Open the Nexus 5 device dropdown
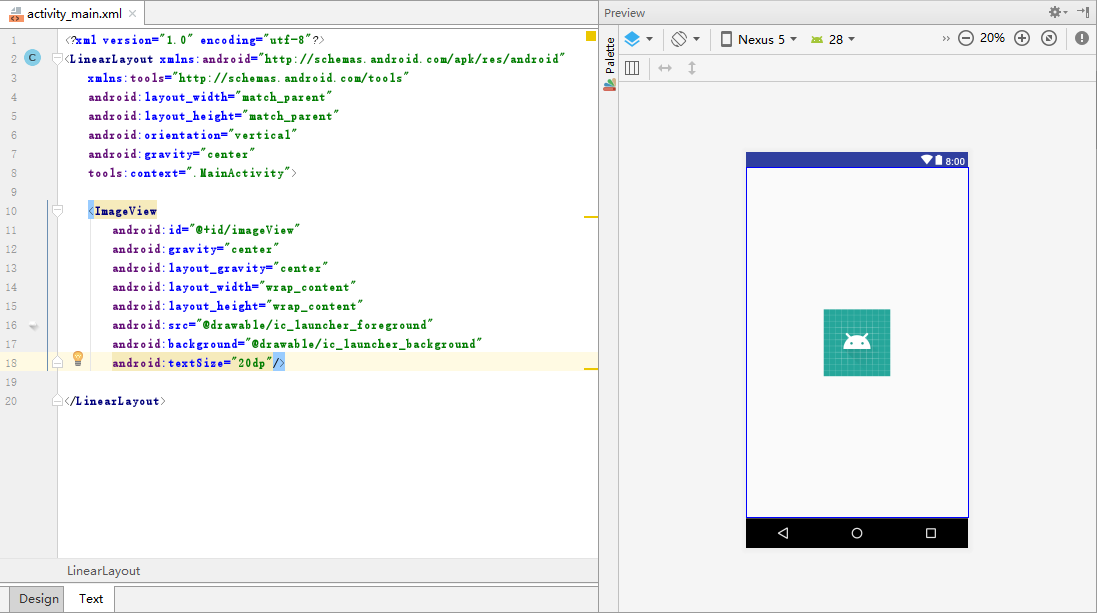Screen dimensions: 1097x613 (758, 39)
